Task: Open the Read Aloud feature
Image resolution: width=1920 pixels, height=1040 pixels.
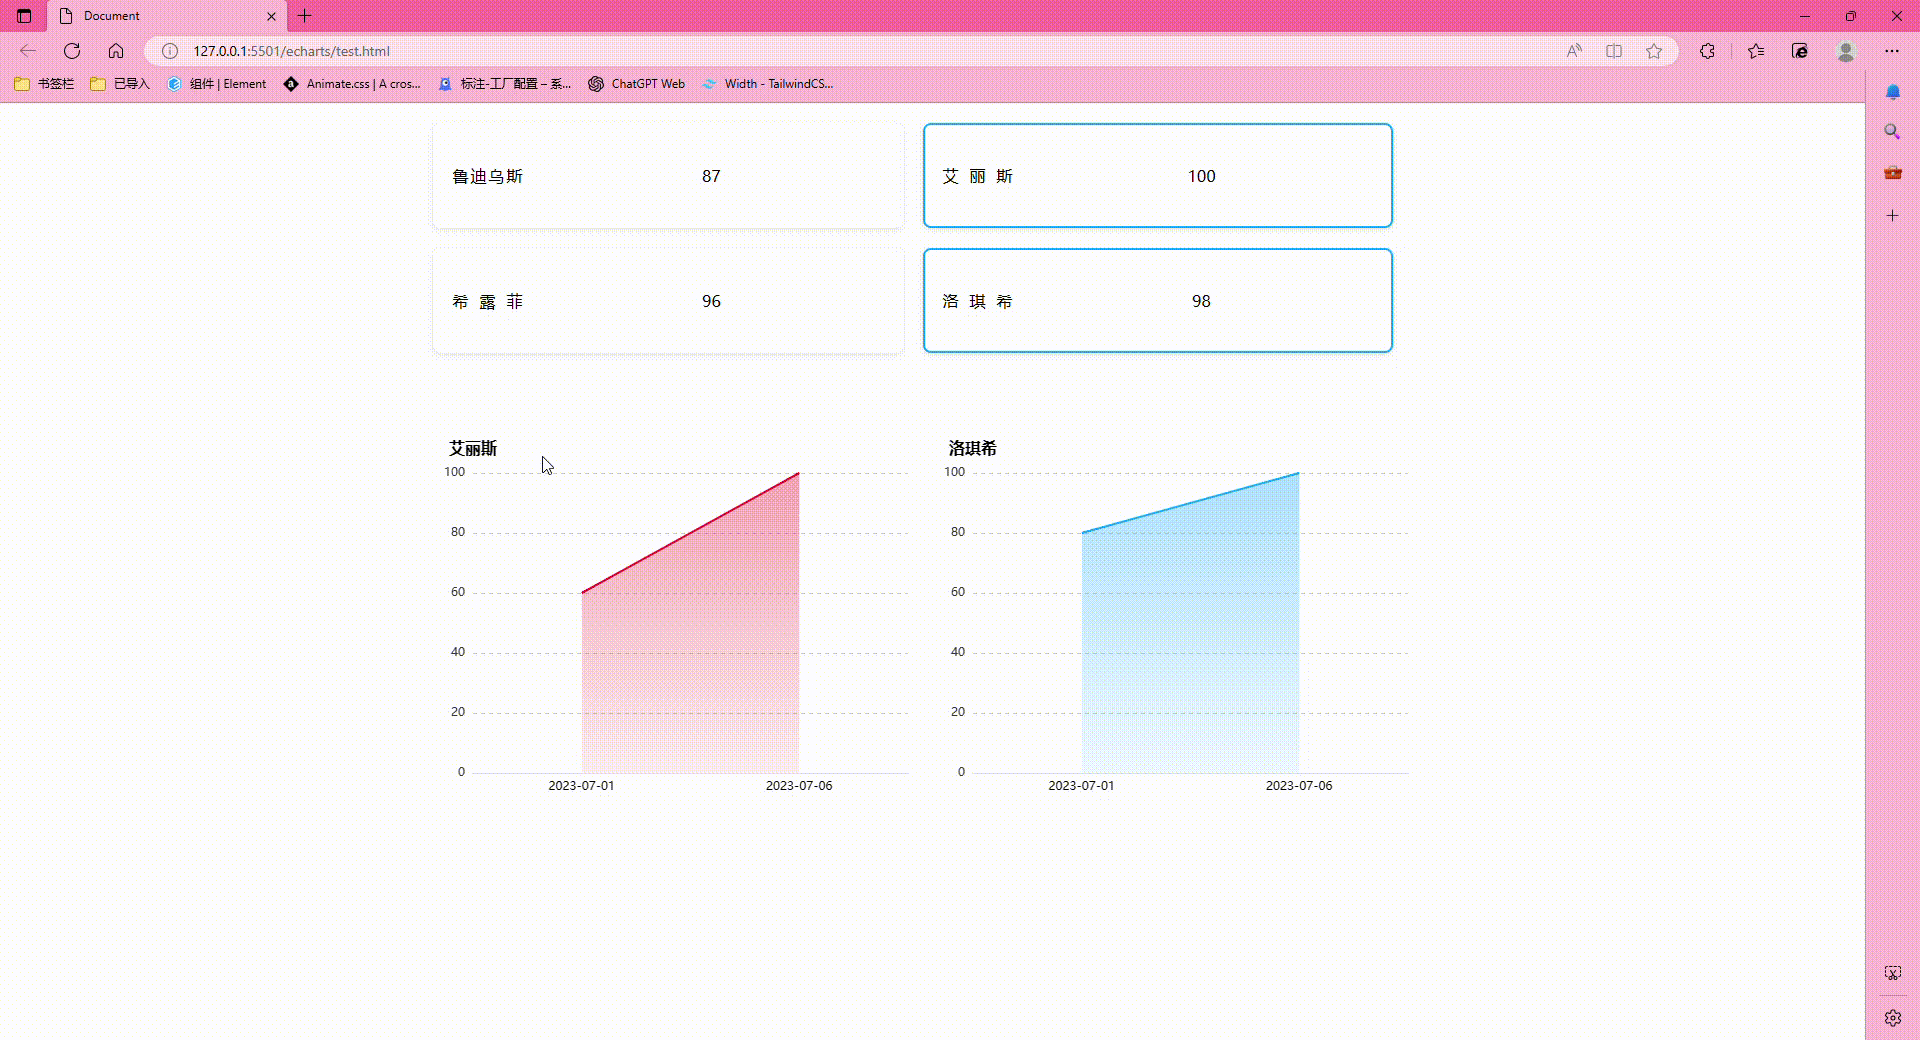Action: [1574, 51]
